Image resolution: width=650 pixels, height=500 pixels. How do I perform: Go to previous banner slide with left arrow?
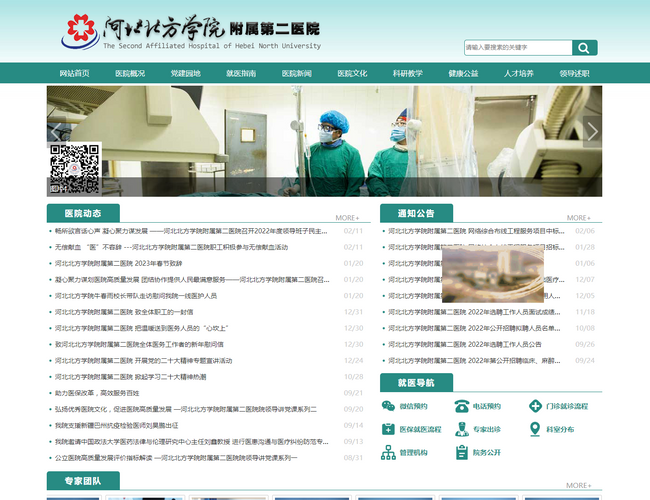point(57,131)
